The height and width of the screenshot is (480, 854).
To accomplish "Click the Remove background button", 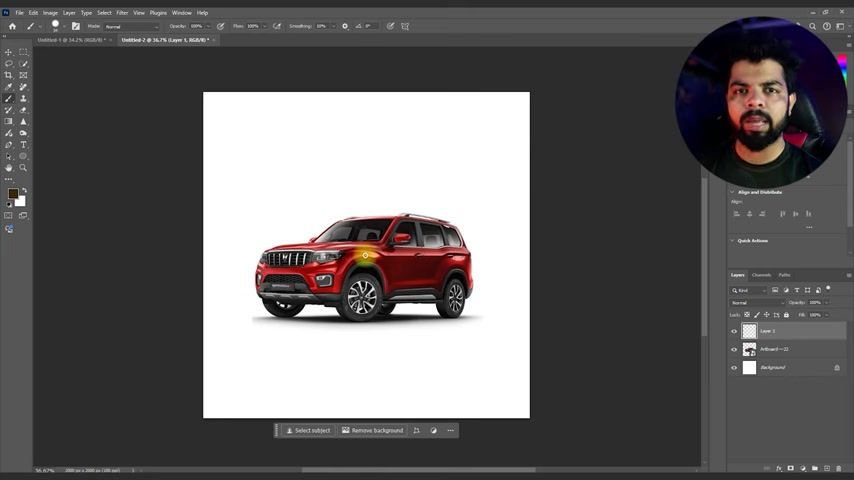I will coord(373,430).
